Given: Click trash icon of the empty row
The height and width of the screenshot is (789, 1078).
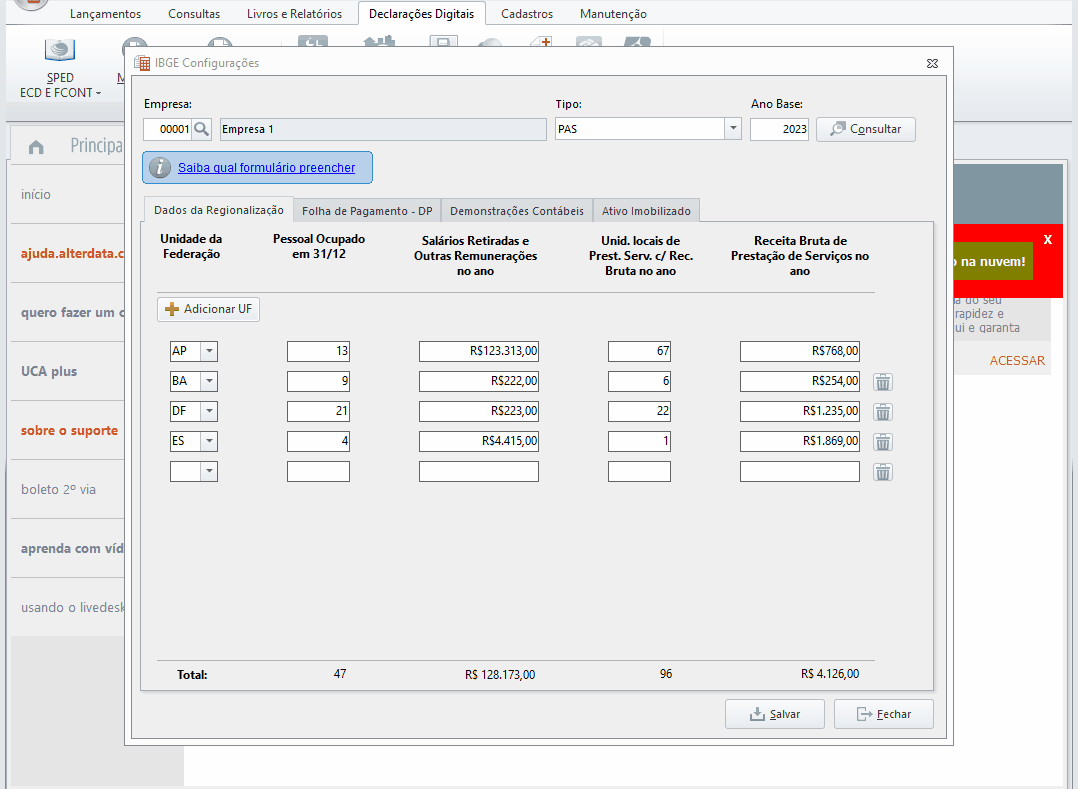Looking at the screenshot, I should point(883,472).
